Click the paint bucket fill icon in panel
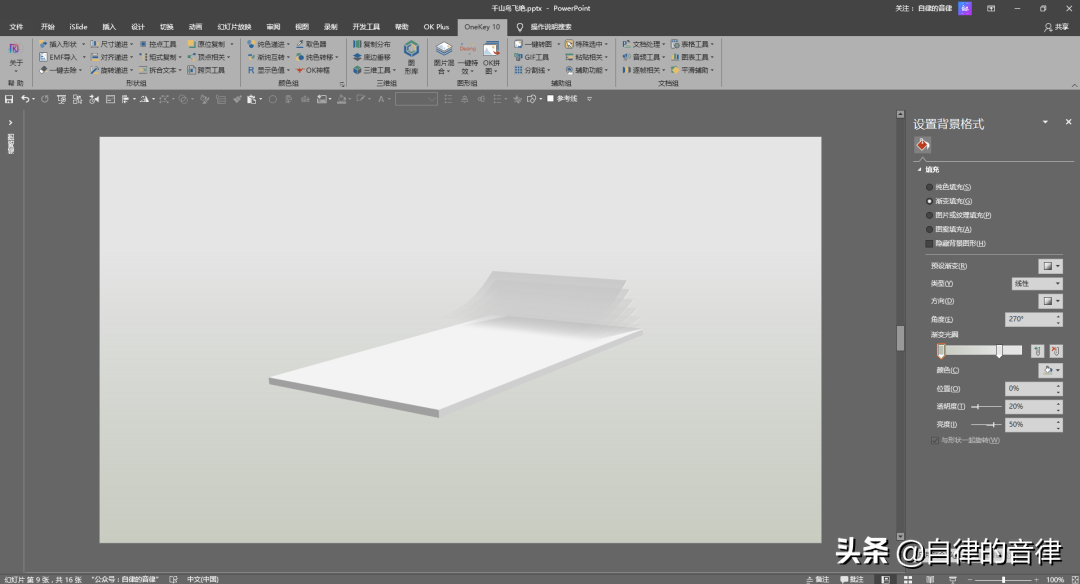This screenshot has height=584, width=1080. click(923, 146)
